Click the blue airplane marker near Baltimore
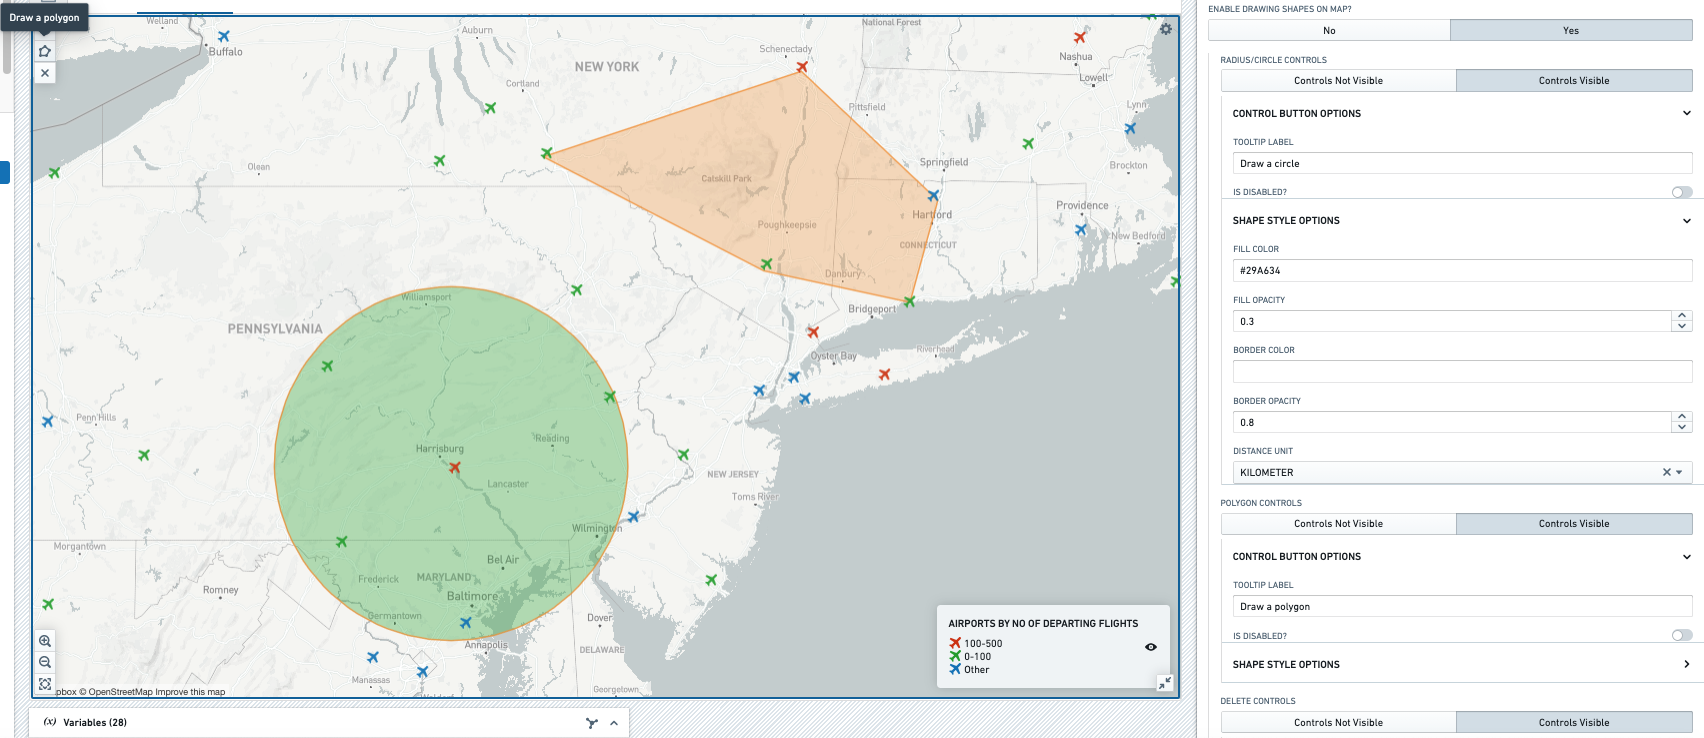The width and height of the screenshot is (1704, 738). coord(465,623)
